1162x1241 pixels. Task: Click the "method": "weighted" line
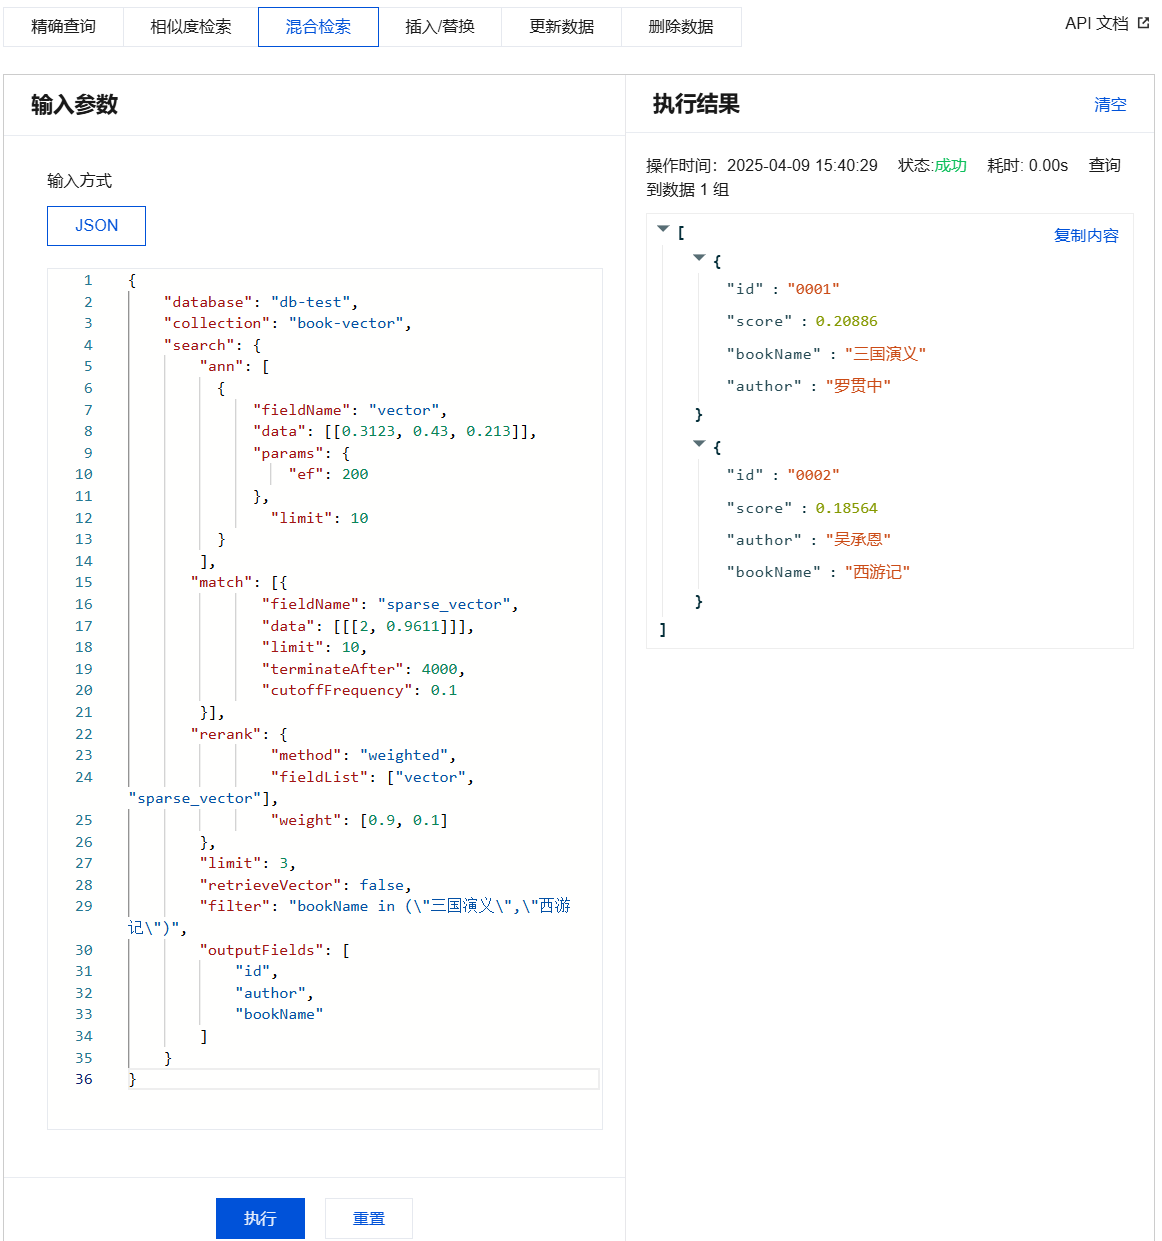click(x=363, y=755)
